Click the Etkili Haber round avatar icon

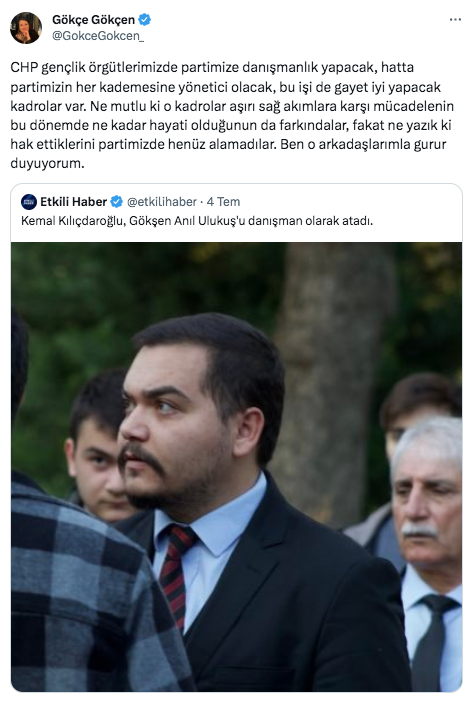click(x=29, y=202)
